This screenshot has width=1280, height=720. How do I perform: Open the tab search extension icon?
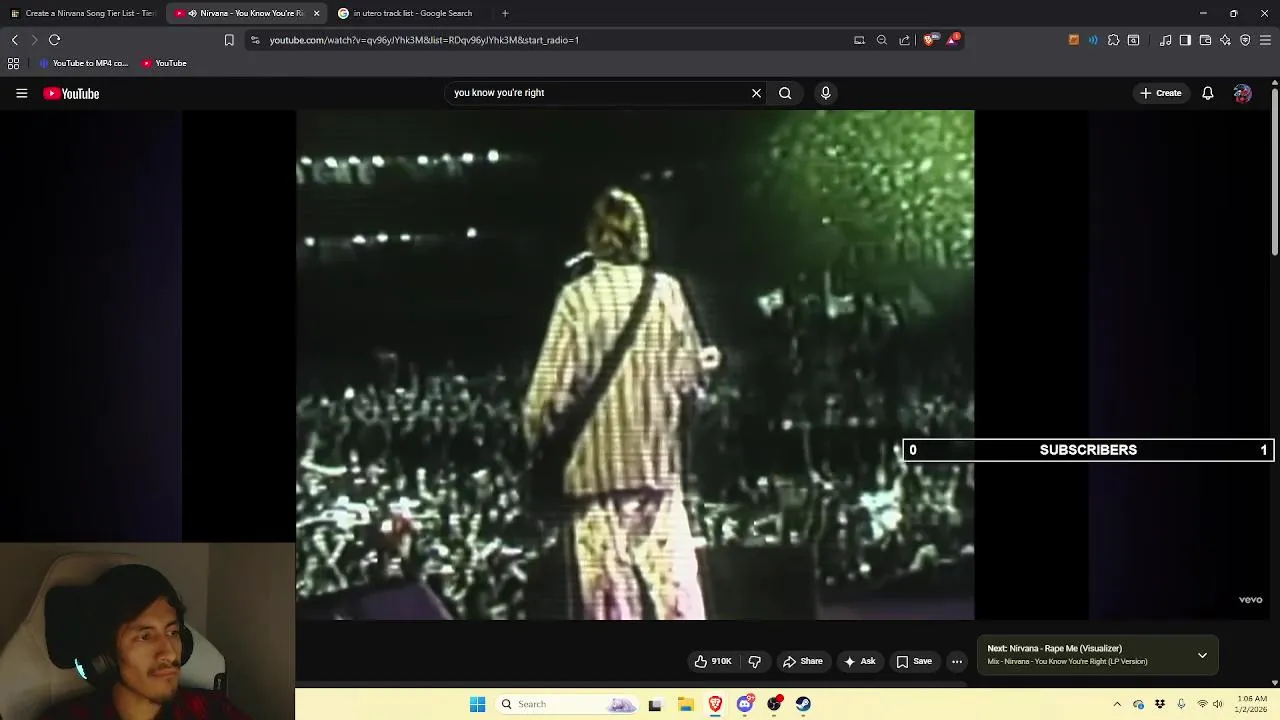pos(1133,40)
